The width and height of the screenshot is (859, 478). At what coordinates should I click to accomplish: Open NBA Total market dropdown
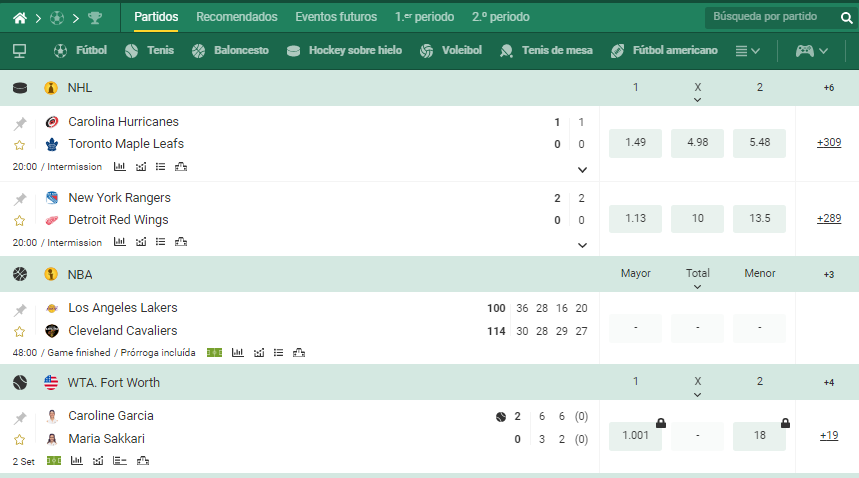click(697, 287)
